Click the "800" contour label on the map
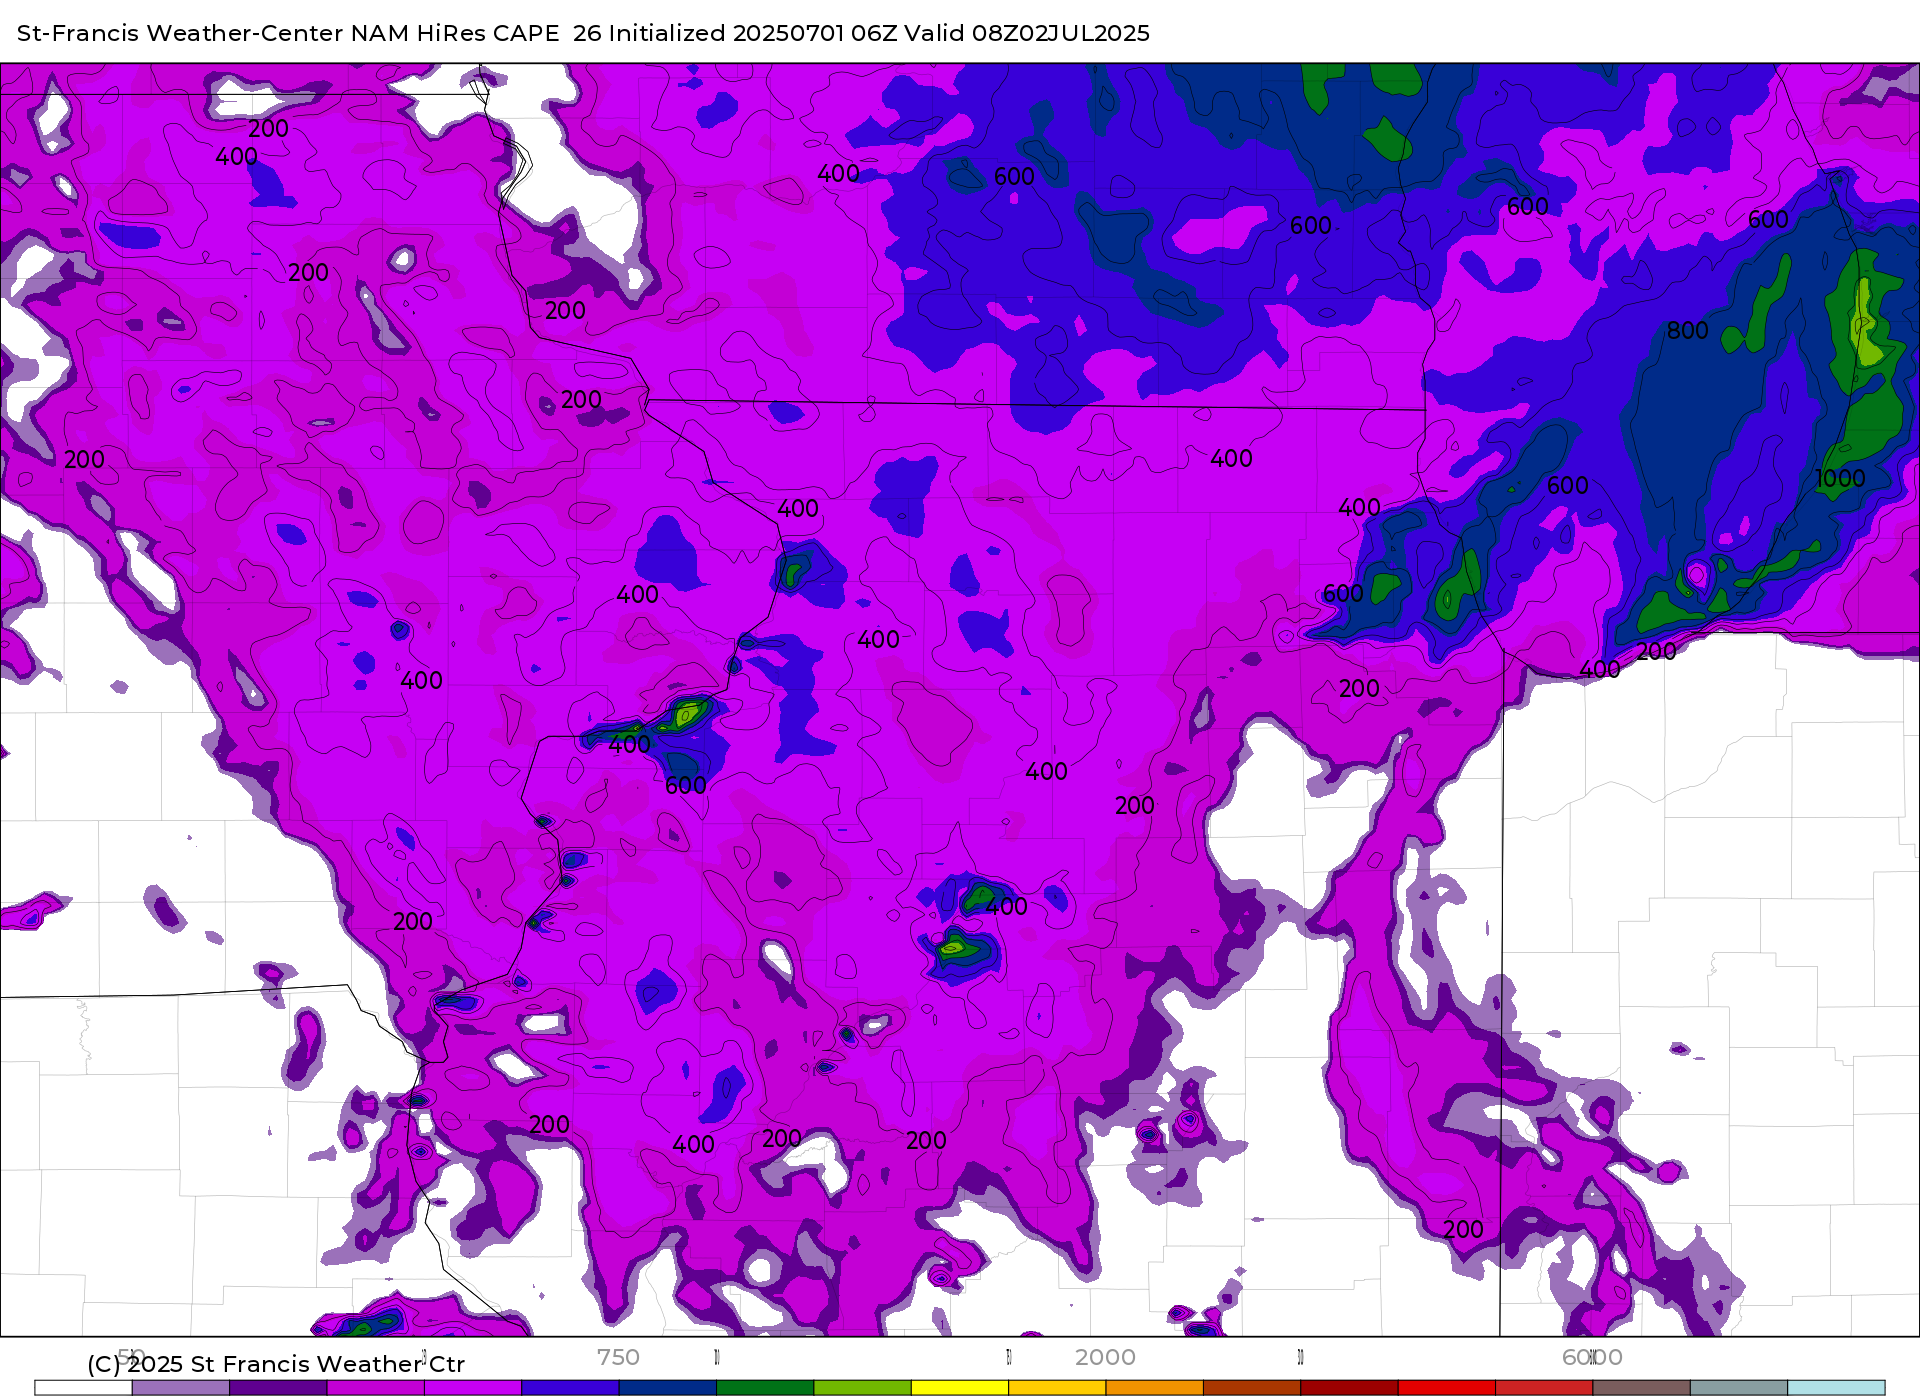Screen dimensions: 1920x1400 1687,331
